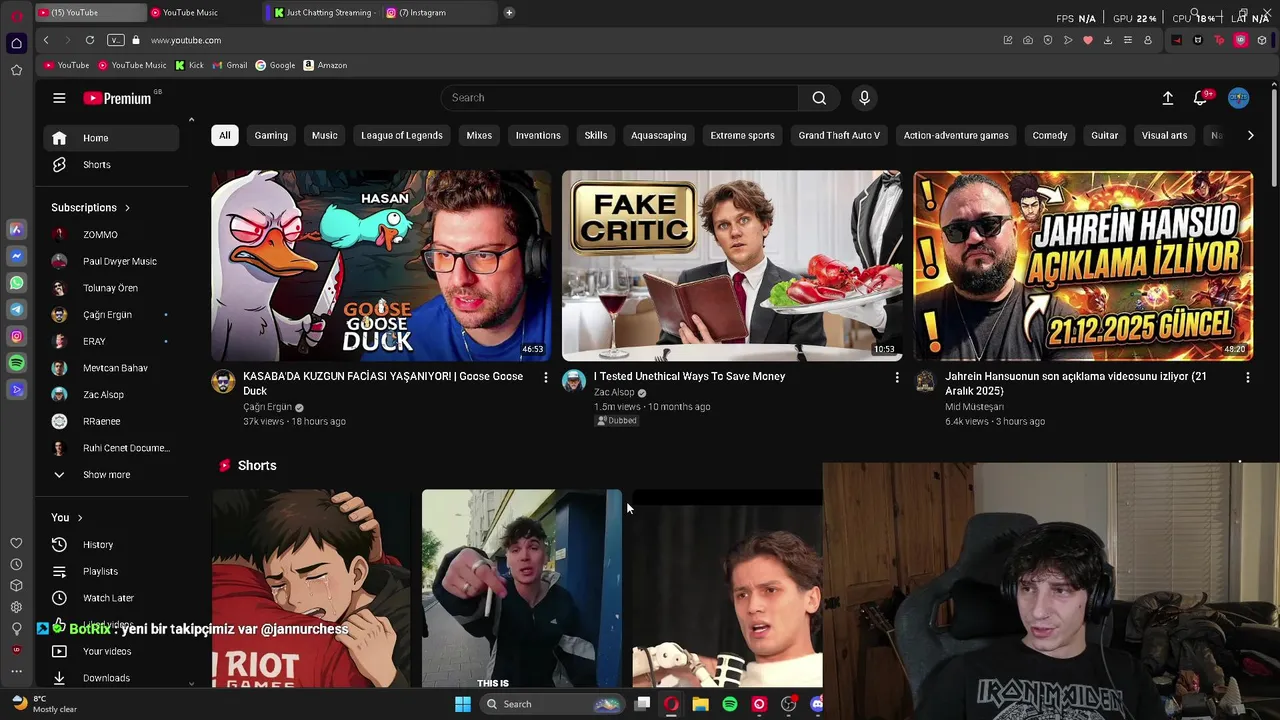
Task: Open Windows Start menu on taskbar
Action: pos(463,704)
